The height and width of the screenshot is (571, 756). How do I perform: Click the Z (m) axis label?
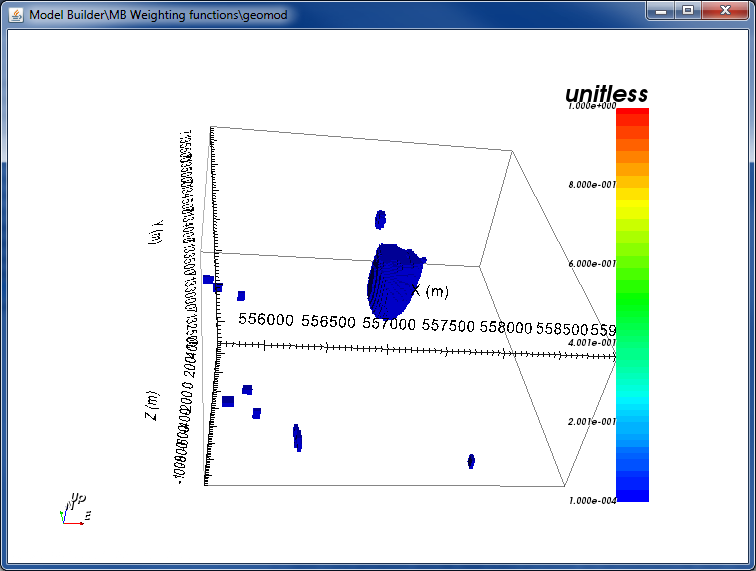pos(152,405)
